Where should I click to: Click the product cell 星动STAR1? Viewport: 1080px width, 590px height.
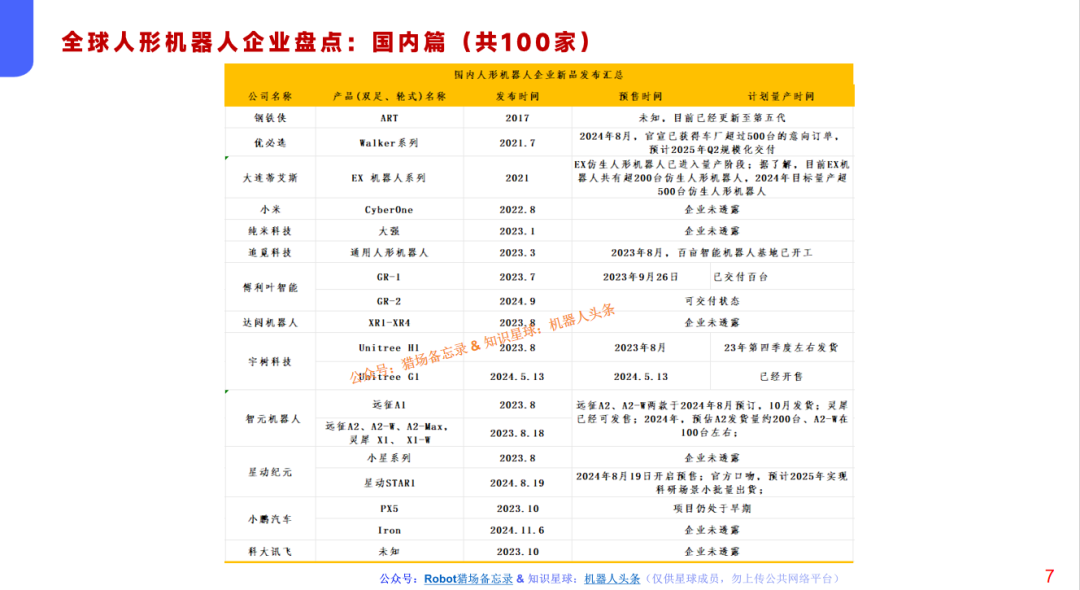(x=389, y=483)
